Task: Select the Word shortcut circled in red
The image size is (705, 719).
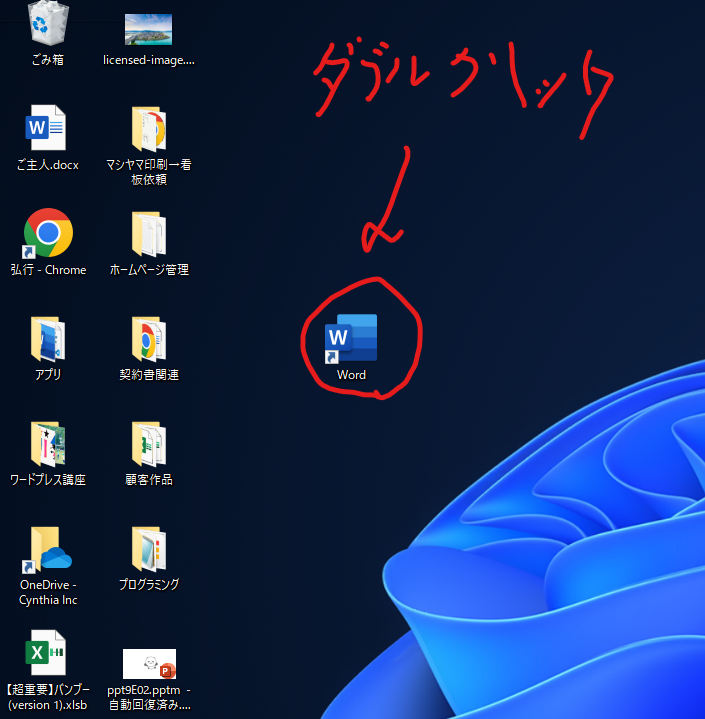Action: (x=351, y=338)
